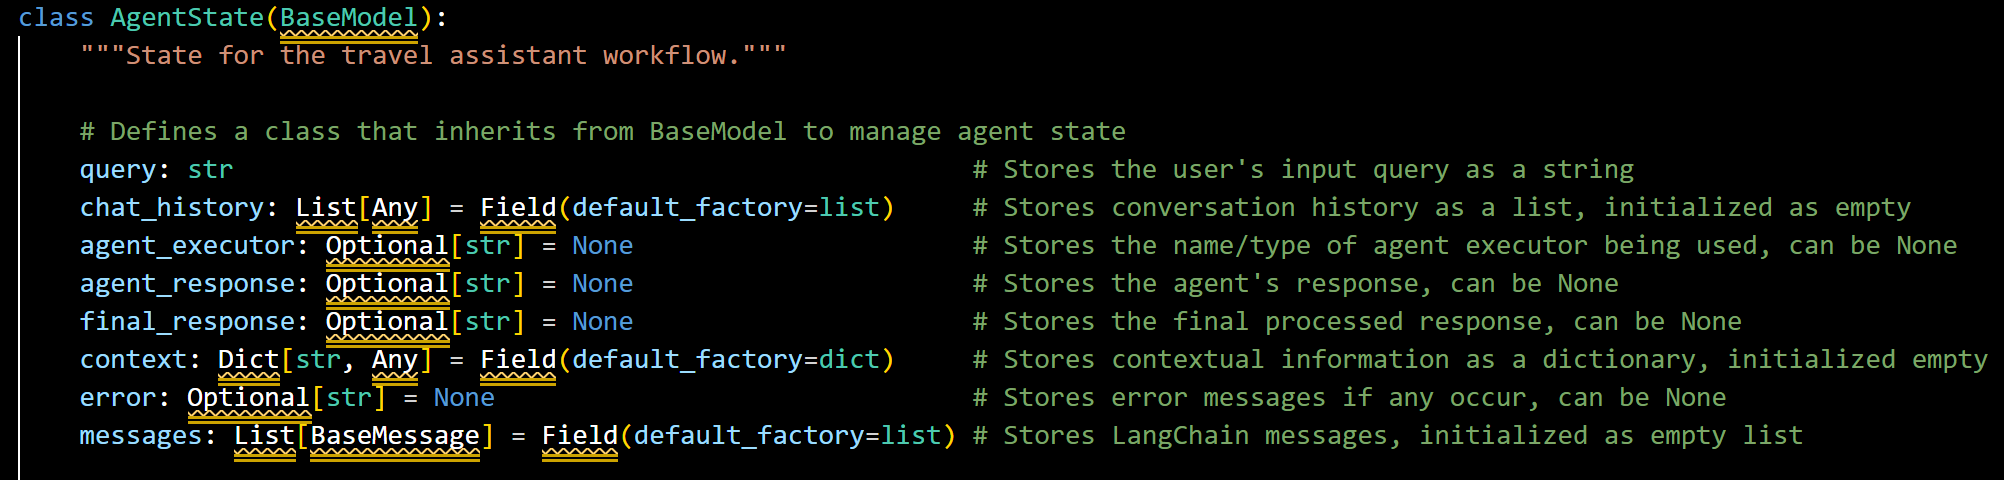
Task: Click List type on chat_history line
Action: [326, 208]
